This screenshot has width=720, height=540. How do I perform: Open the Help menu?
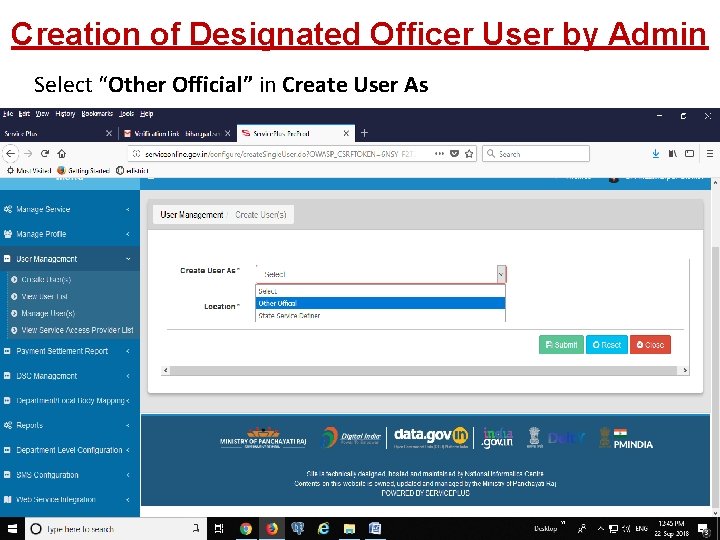pos(146,114)
